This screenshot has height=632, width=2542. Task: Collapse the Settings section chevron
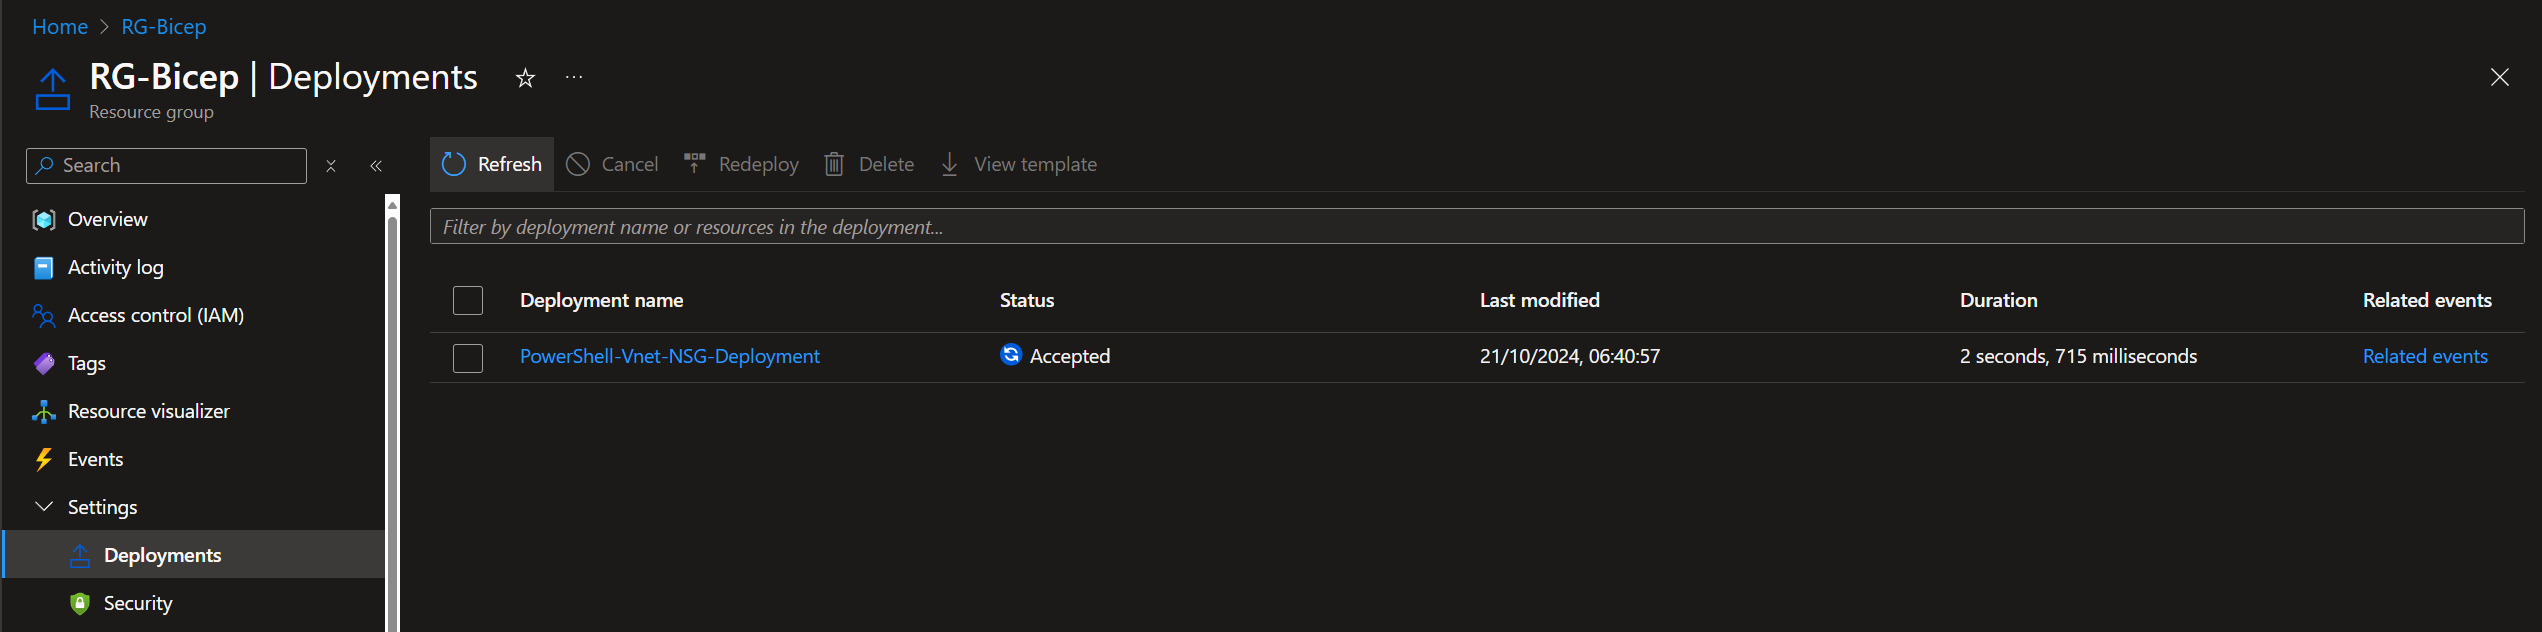point(44,507)
